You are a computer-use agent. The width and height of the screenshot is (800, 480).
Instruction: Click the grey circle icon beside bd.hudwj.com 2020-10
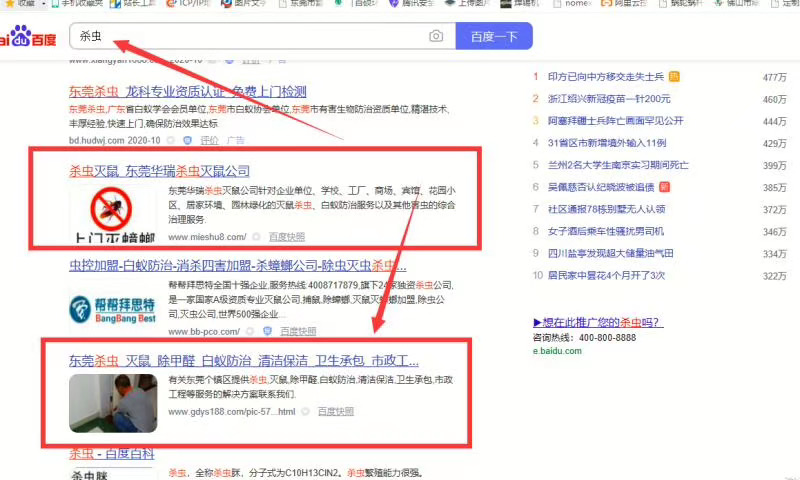point(170,140)
